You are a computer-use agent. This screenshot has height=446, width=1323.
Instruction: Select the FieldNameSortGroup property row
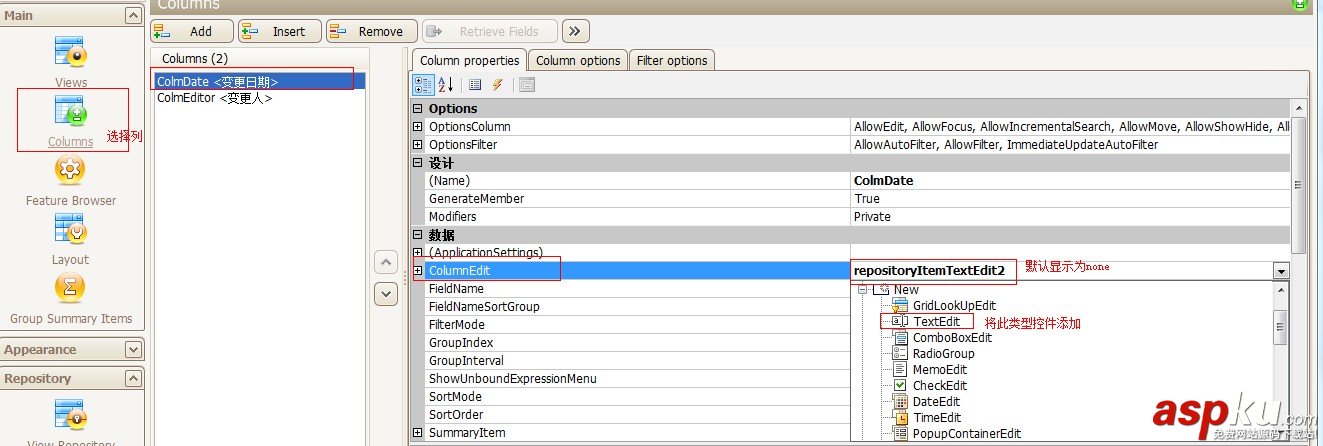[x=638, y=307]
